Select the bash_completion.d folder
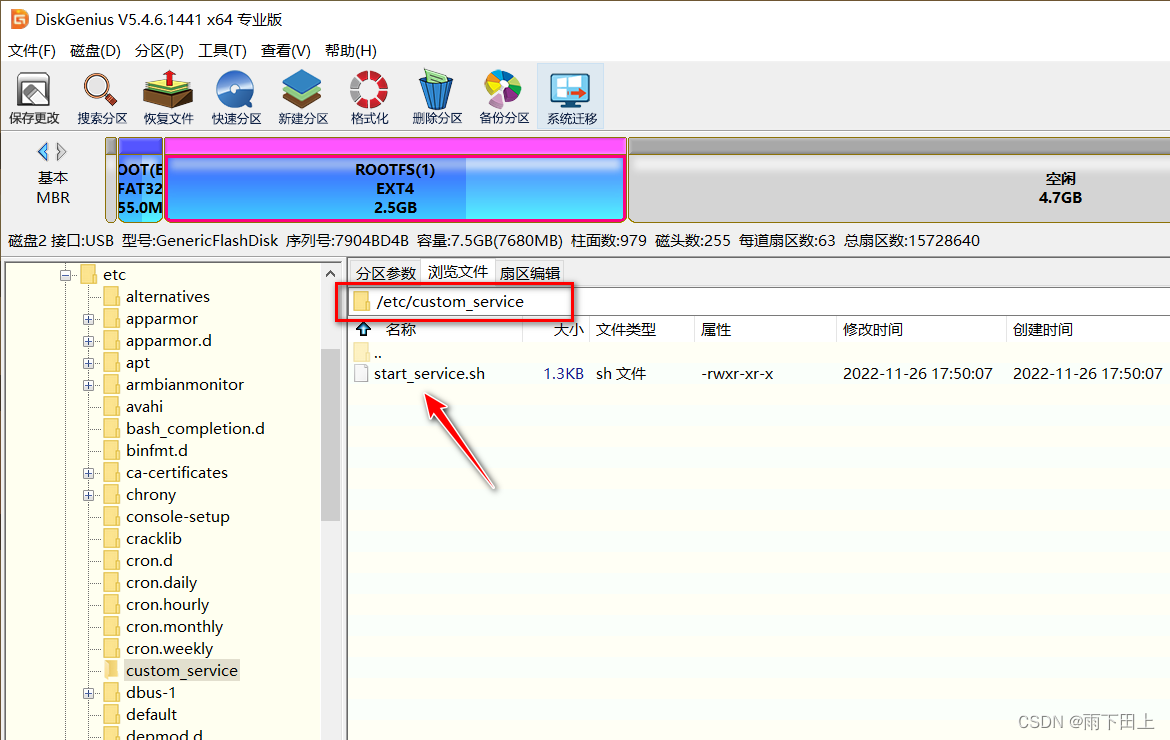 pyautogui.click(x=195, y=429)
